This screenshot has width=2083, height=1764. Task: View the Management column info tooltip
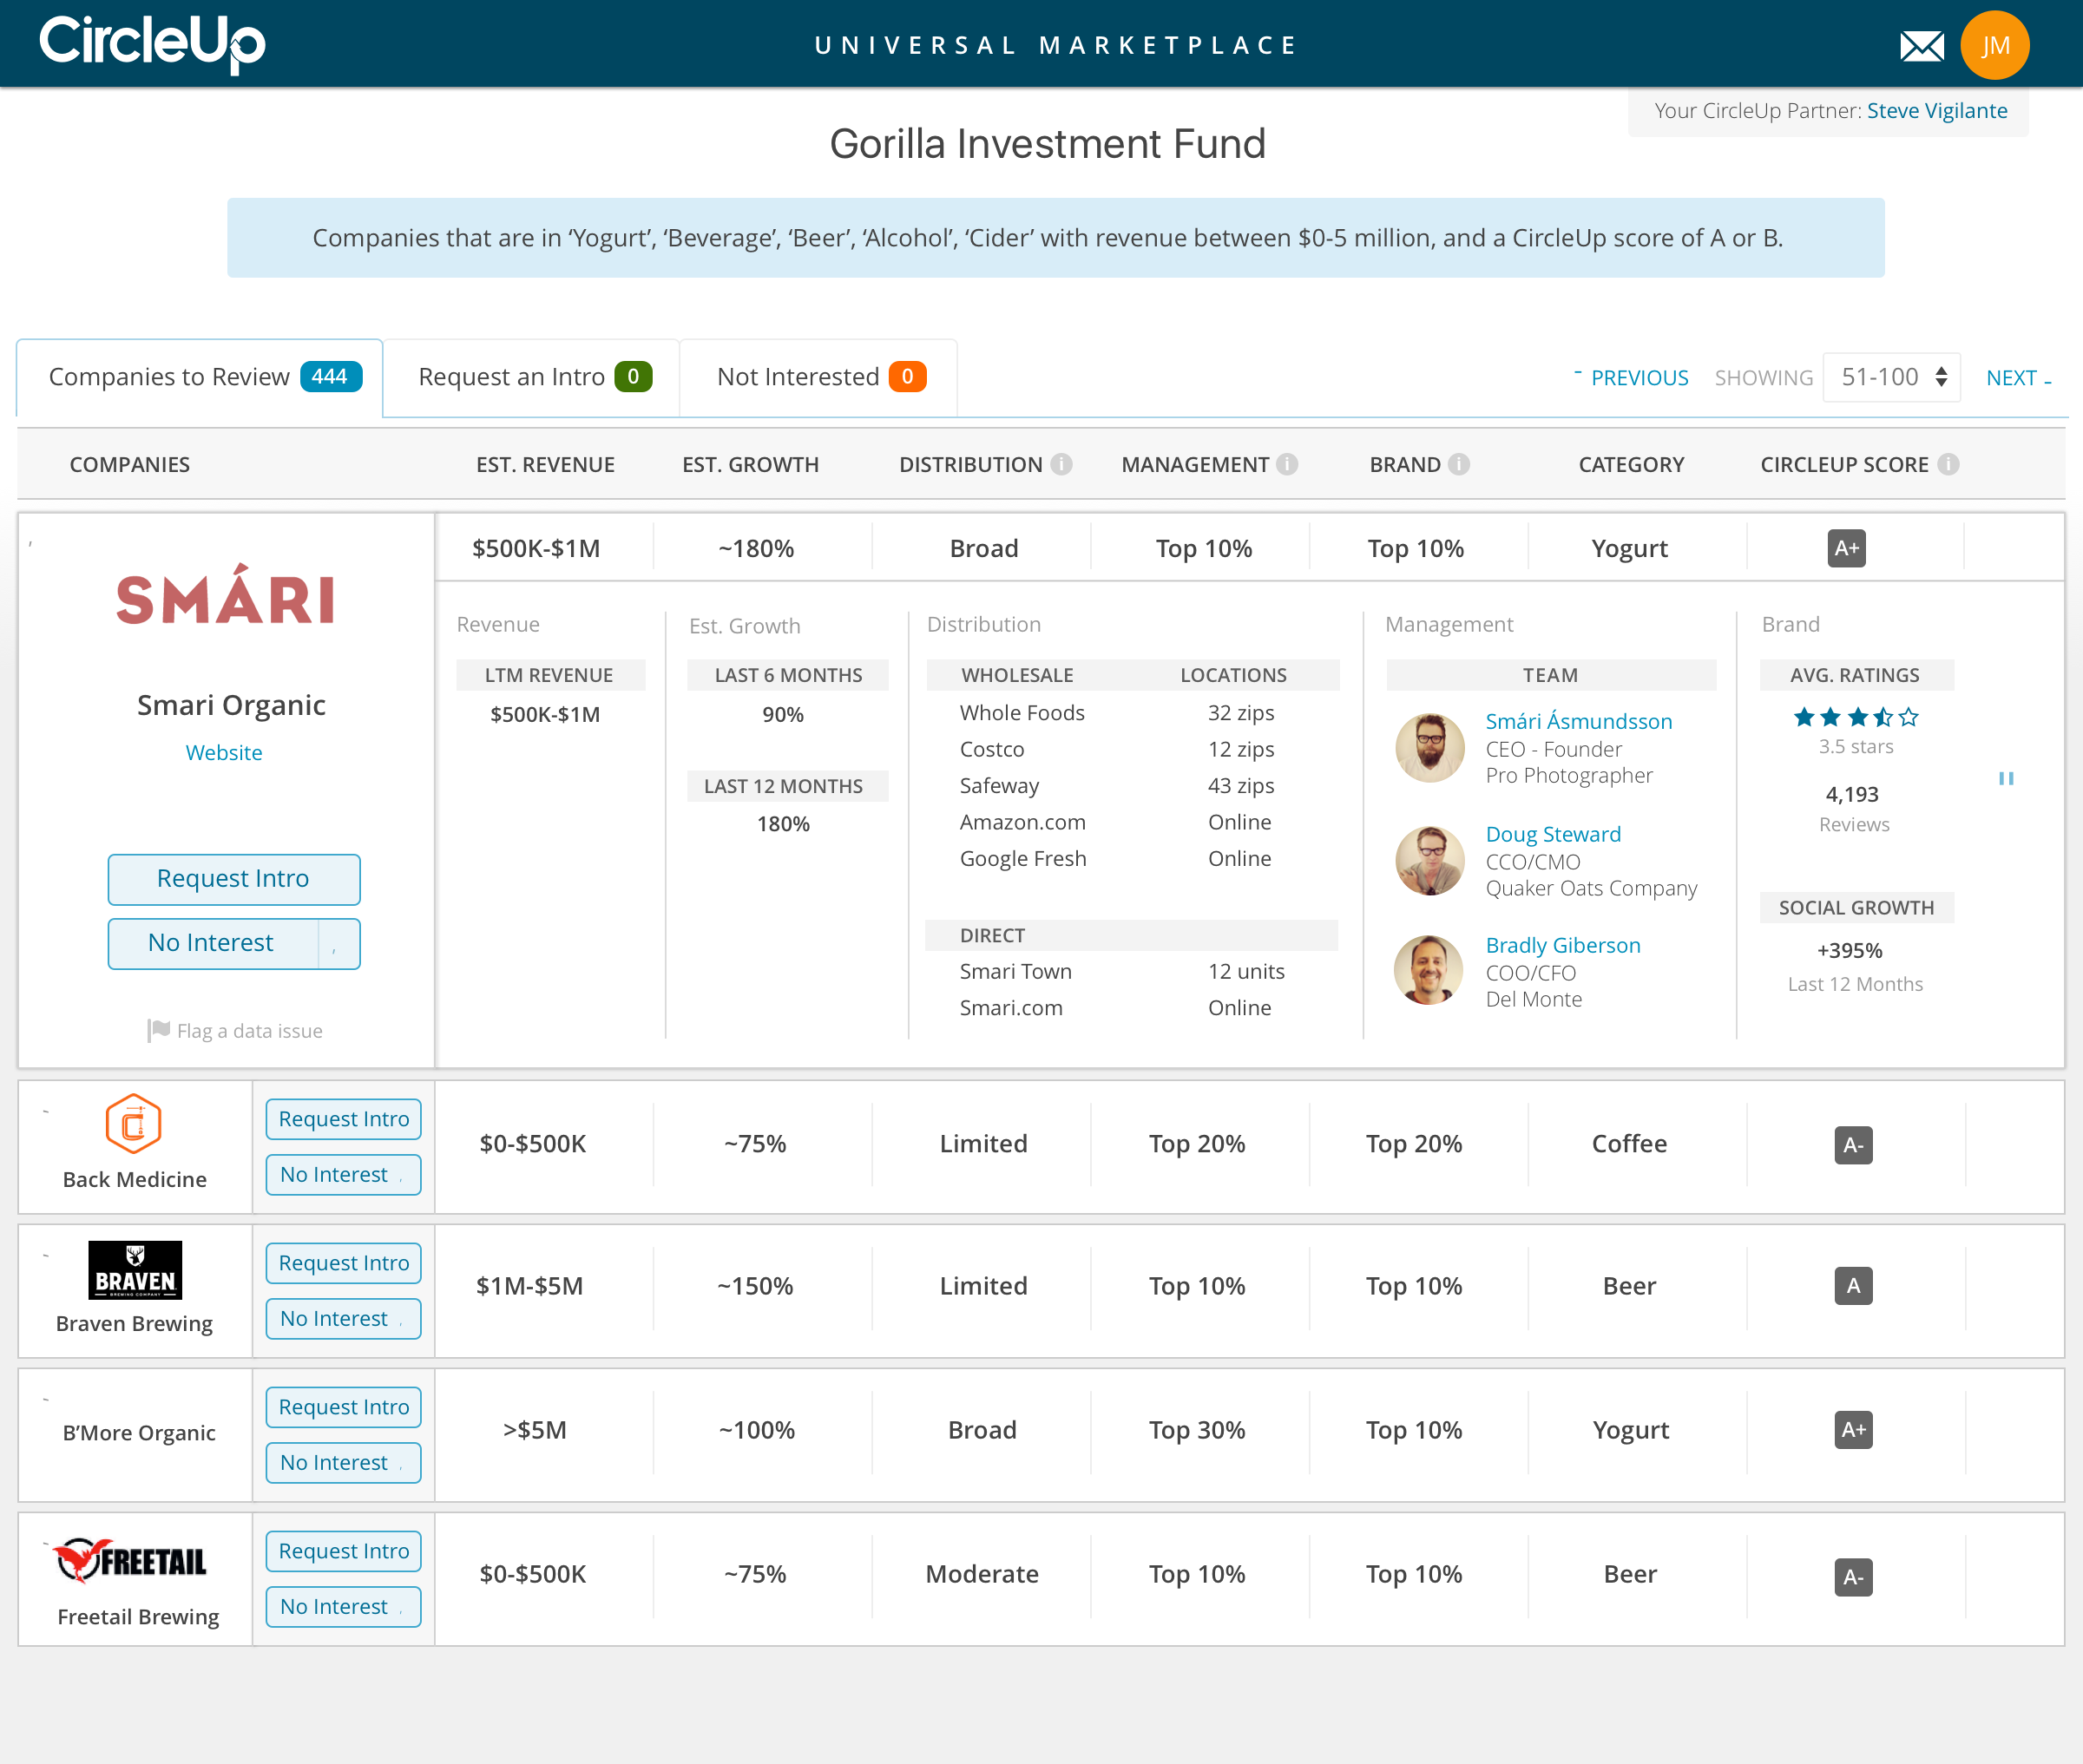point(1288,463)
